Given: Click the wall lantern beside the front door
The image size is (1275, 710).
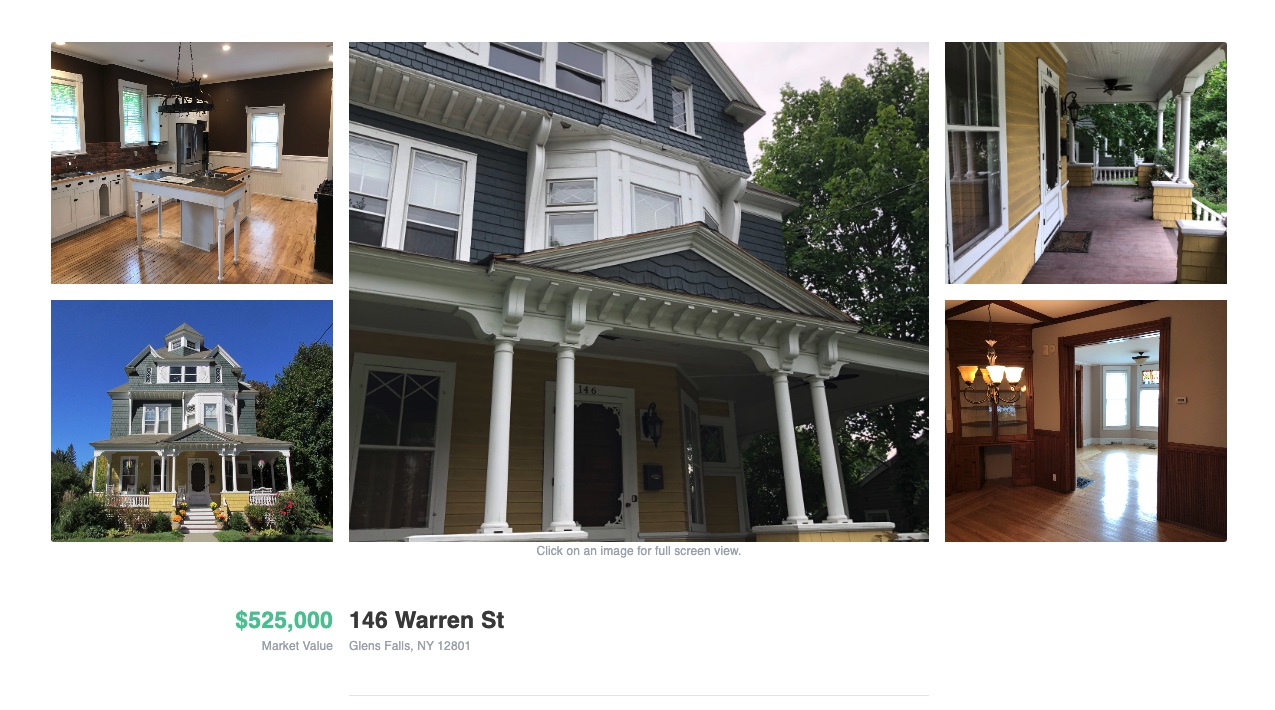Looking at the screenshot, I should [652, 423].
